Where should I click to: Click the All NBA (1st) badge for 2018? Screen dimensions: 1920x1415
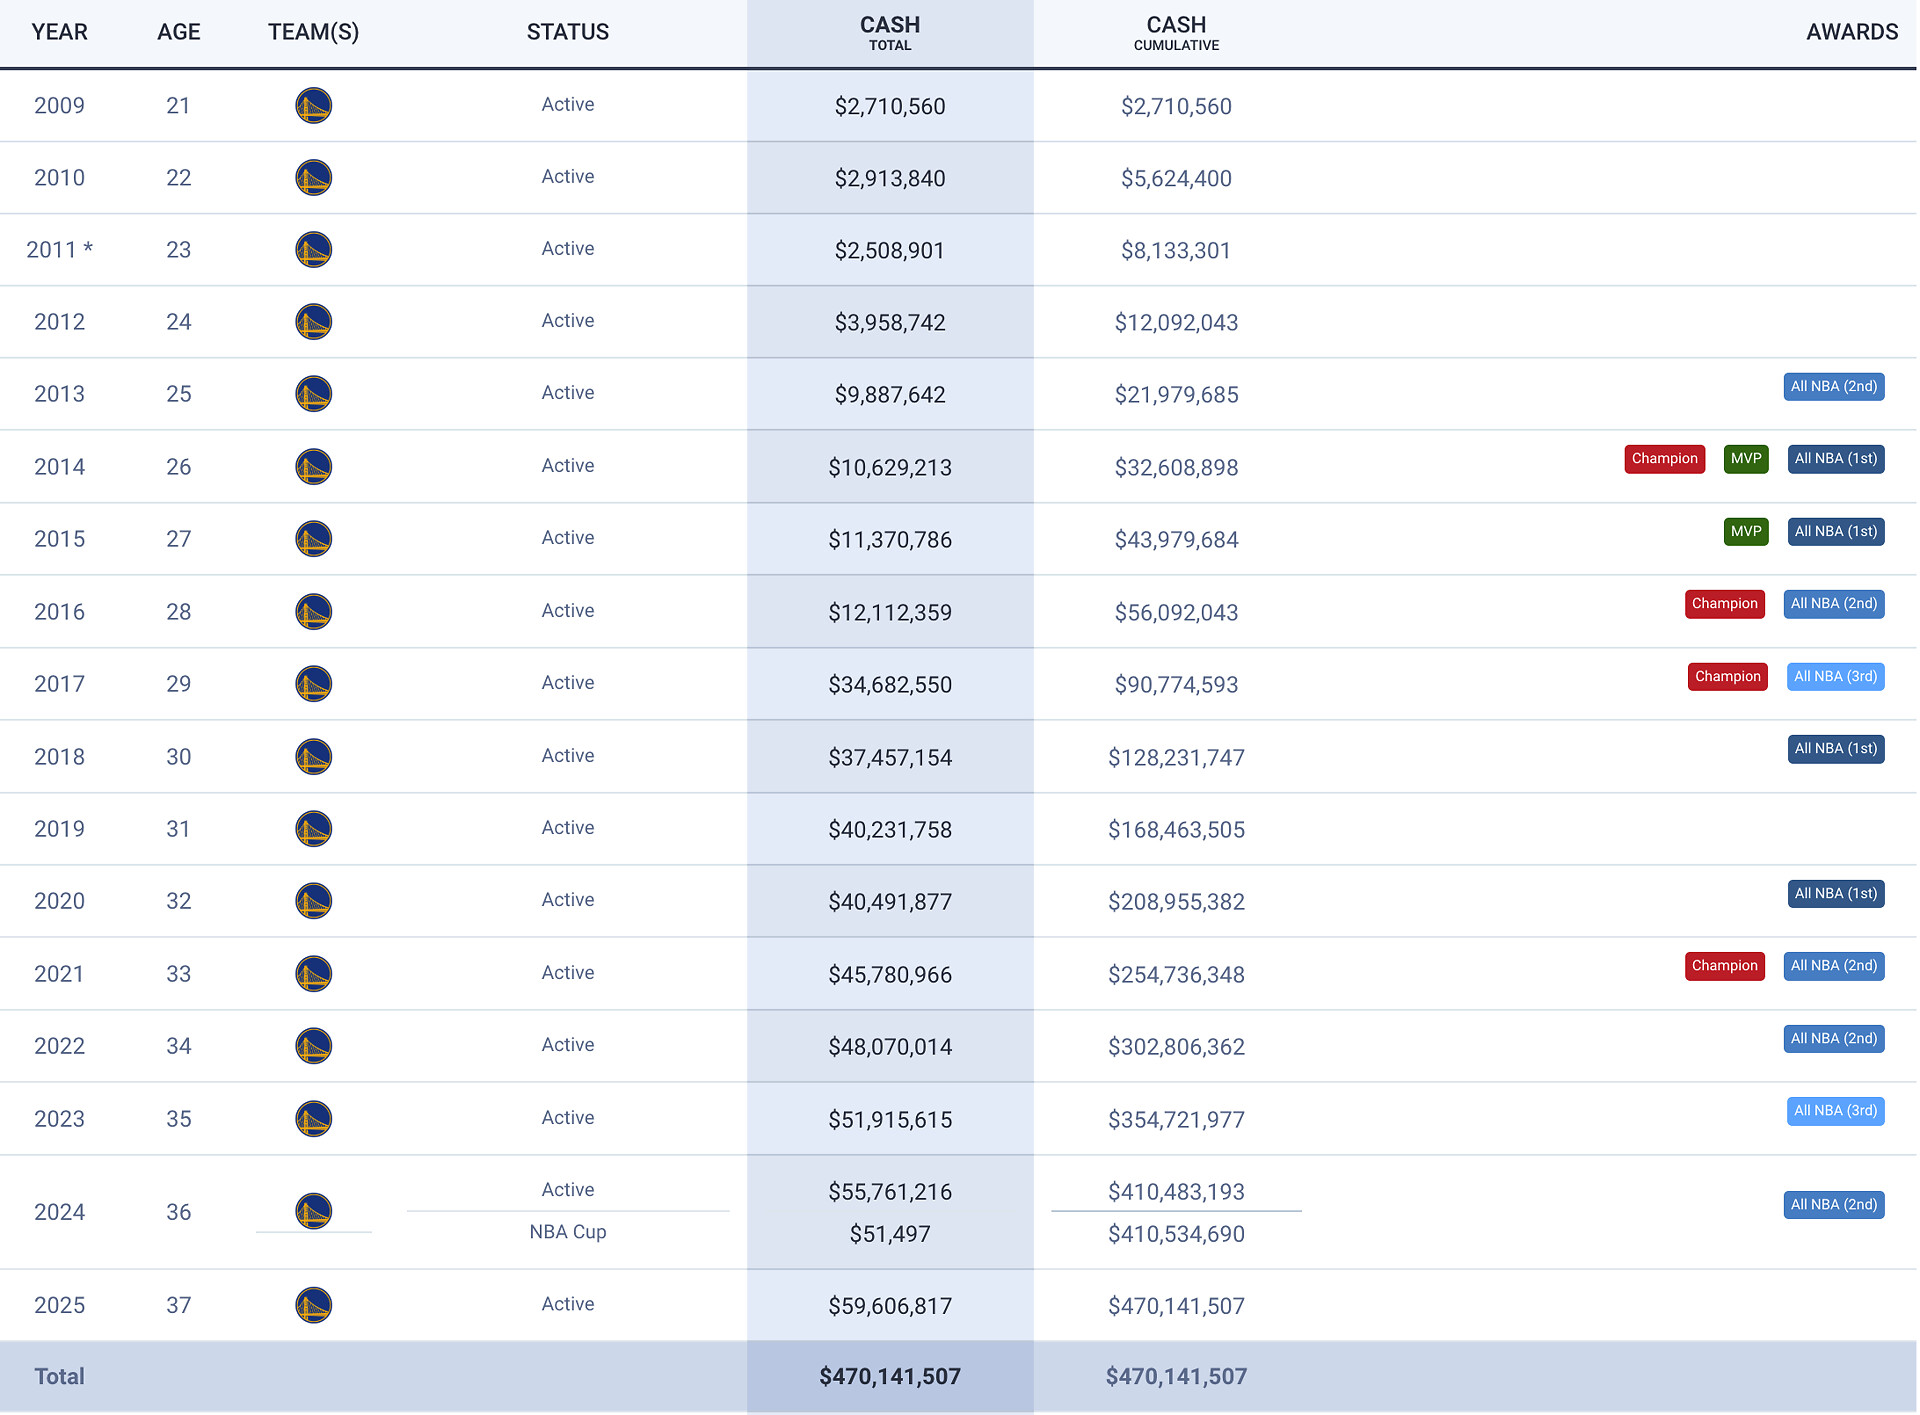(x=1835, y=749)
